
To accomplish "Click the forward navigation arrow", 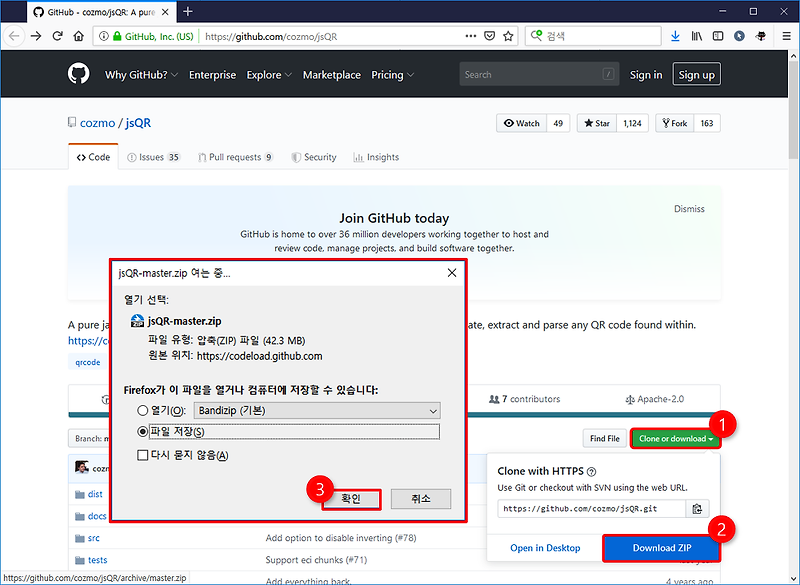I will [36, 36].
